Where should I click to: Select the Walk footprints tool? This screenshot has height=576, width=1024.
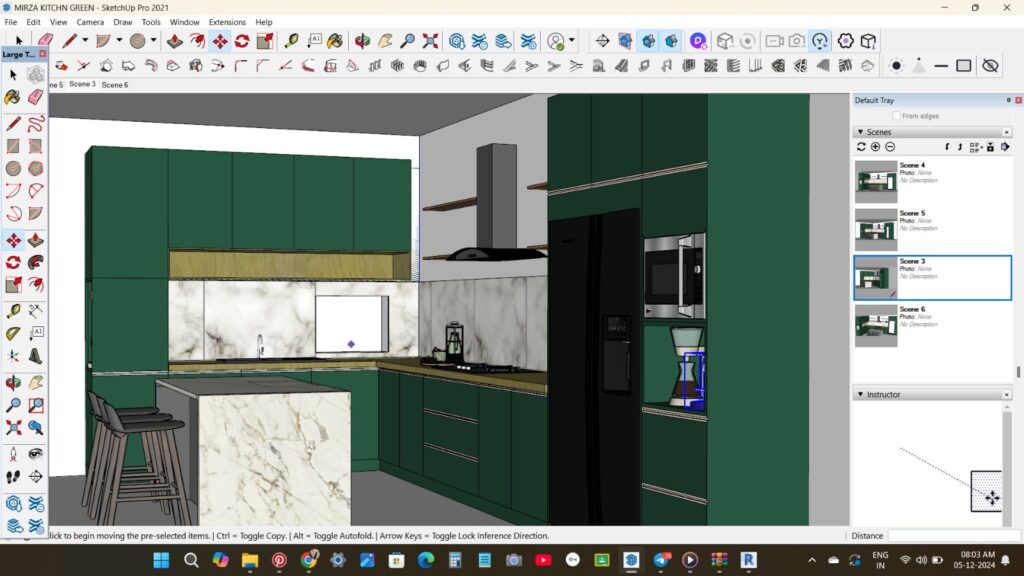13,477
